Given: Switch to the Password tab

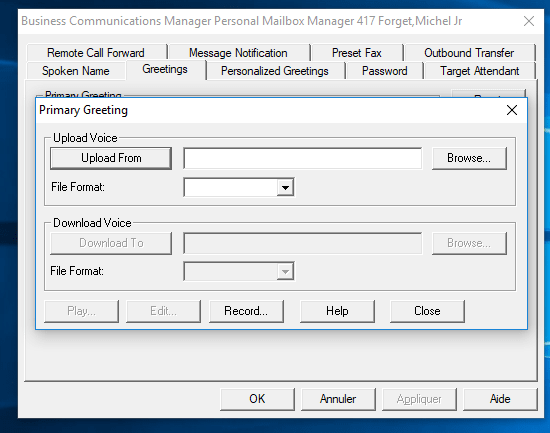Looking at the screenshot, I should coord(384,71).
